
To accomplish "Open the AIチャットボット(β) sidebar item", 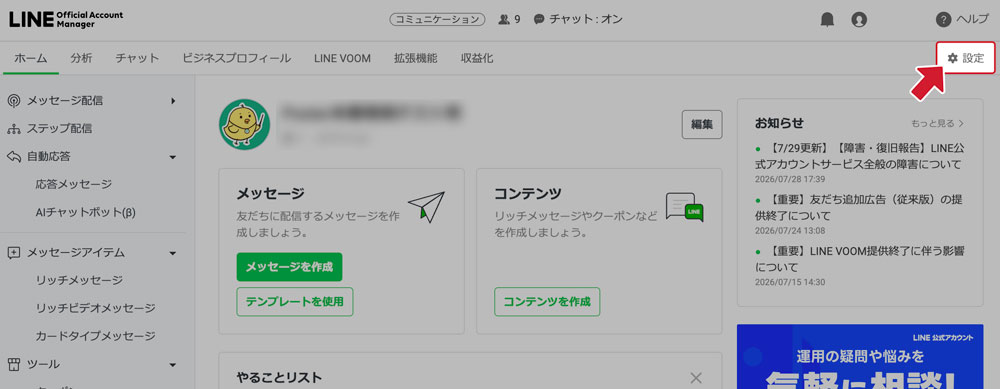I will click(86, 212).
